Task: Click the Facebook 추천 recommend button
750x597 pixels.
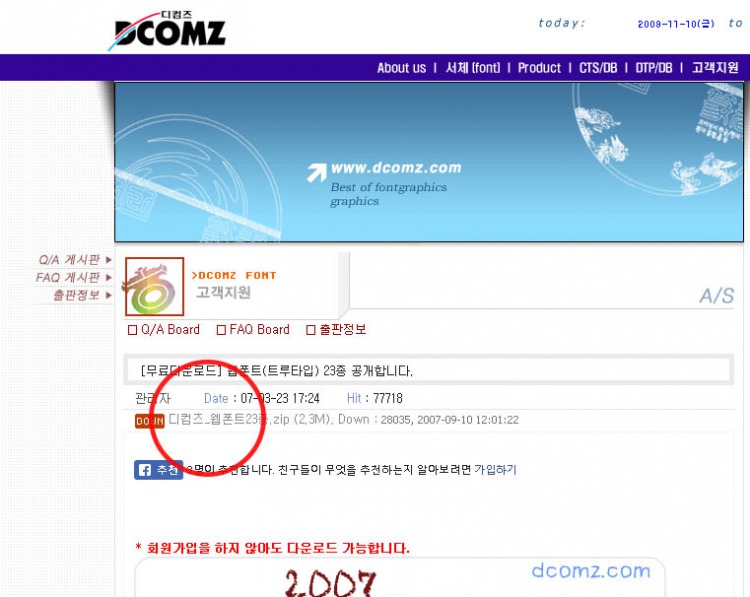Action: coord(158,470)
